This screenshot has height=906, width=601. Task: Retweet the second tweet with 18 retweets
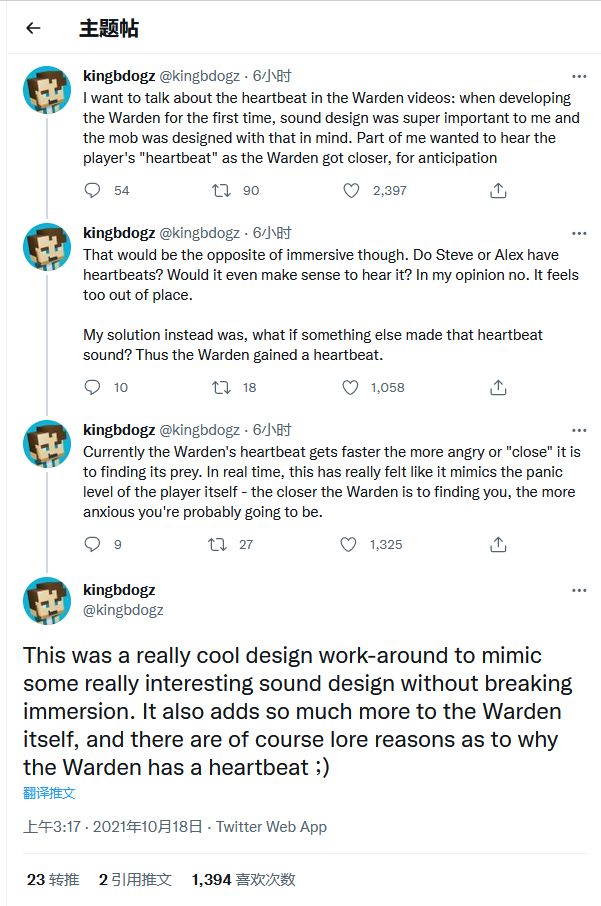coord(220,387)
